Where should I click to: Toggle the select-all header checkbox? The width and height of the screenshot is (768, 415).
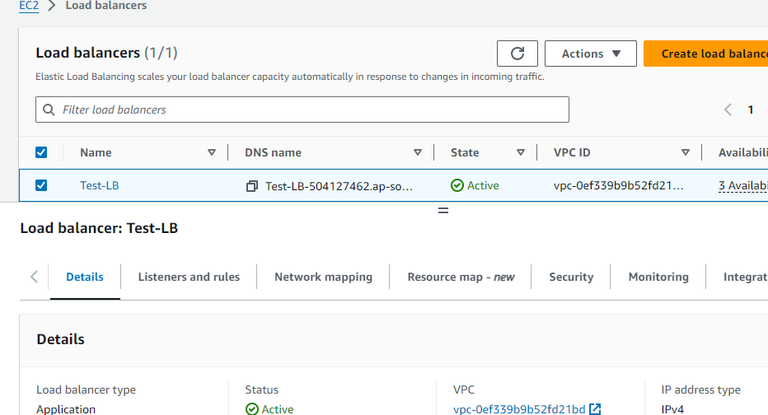41,153
